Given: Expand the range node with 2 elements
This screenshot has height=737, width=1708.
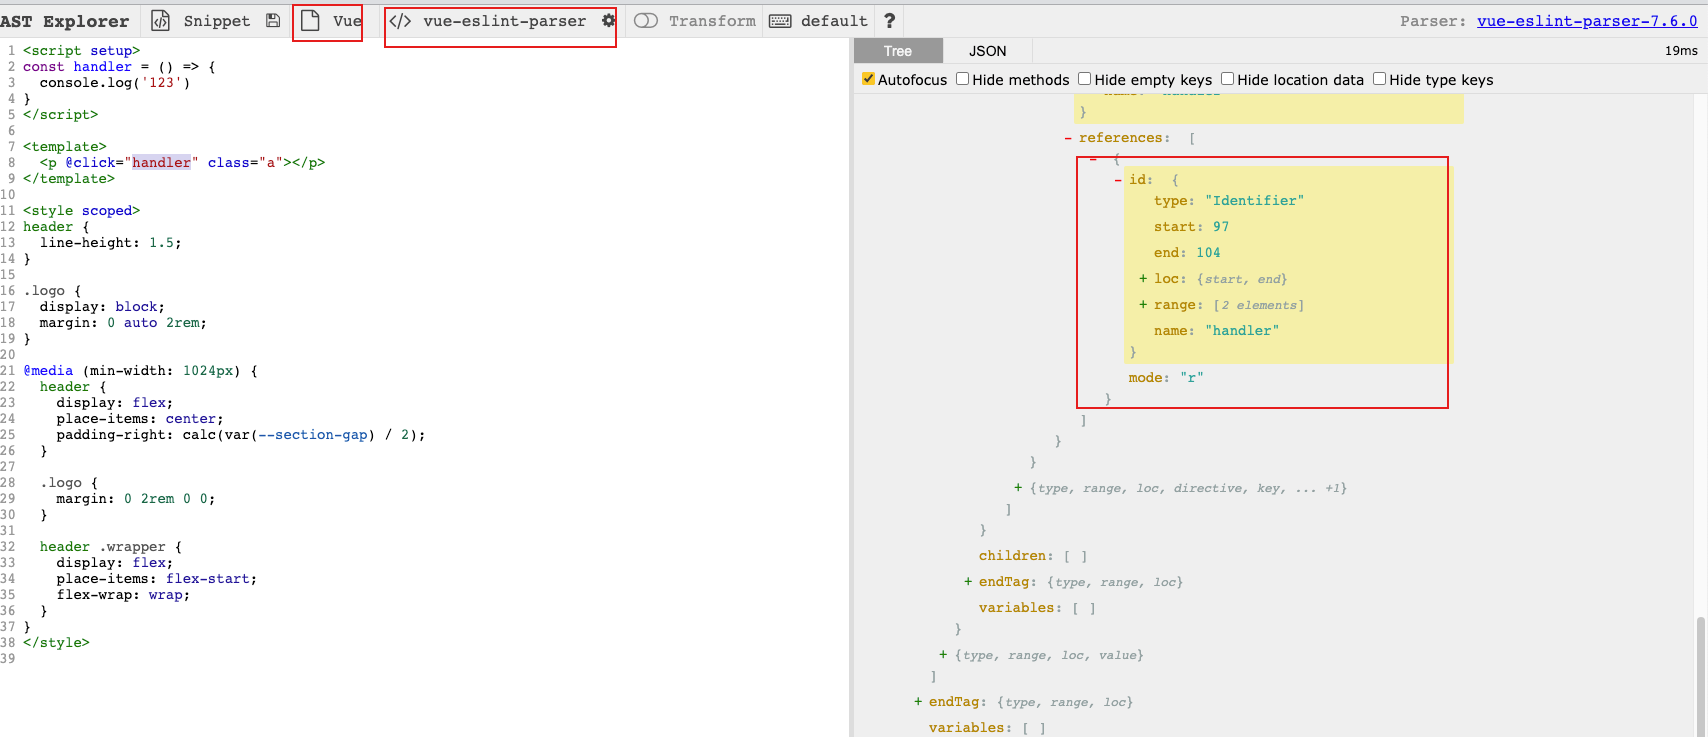Looking at the screenshot, I should pyautogui.click(x=1143, y=305).
